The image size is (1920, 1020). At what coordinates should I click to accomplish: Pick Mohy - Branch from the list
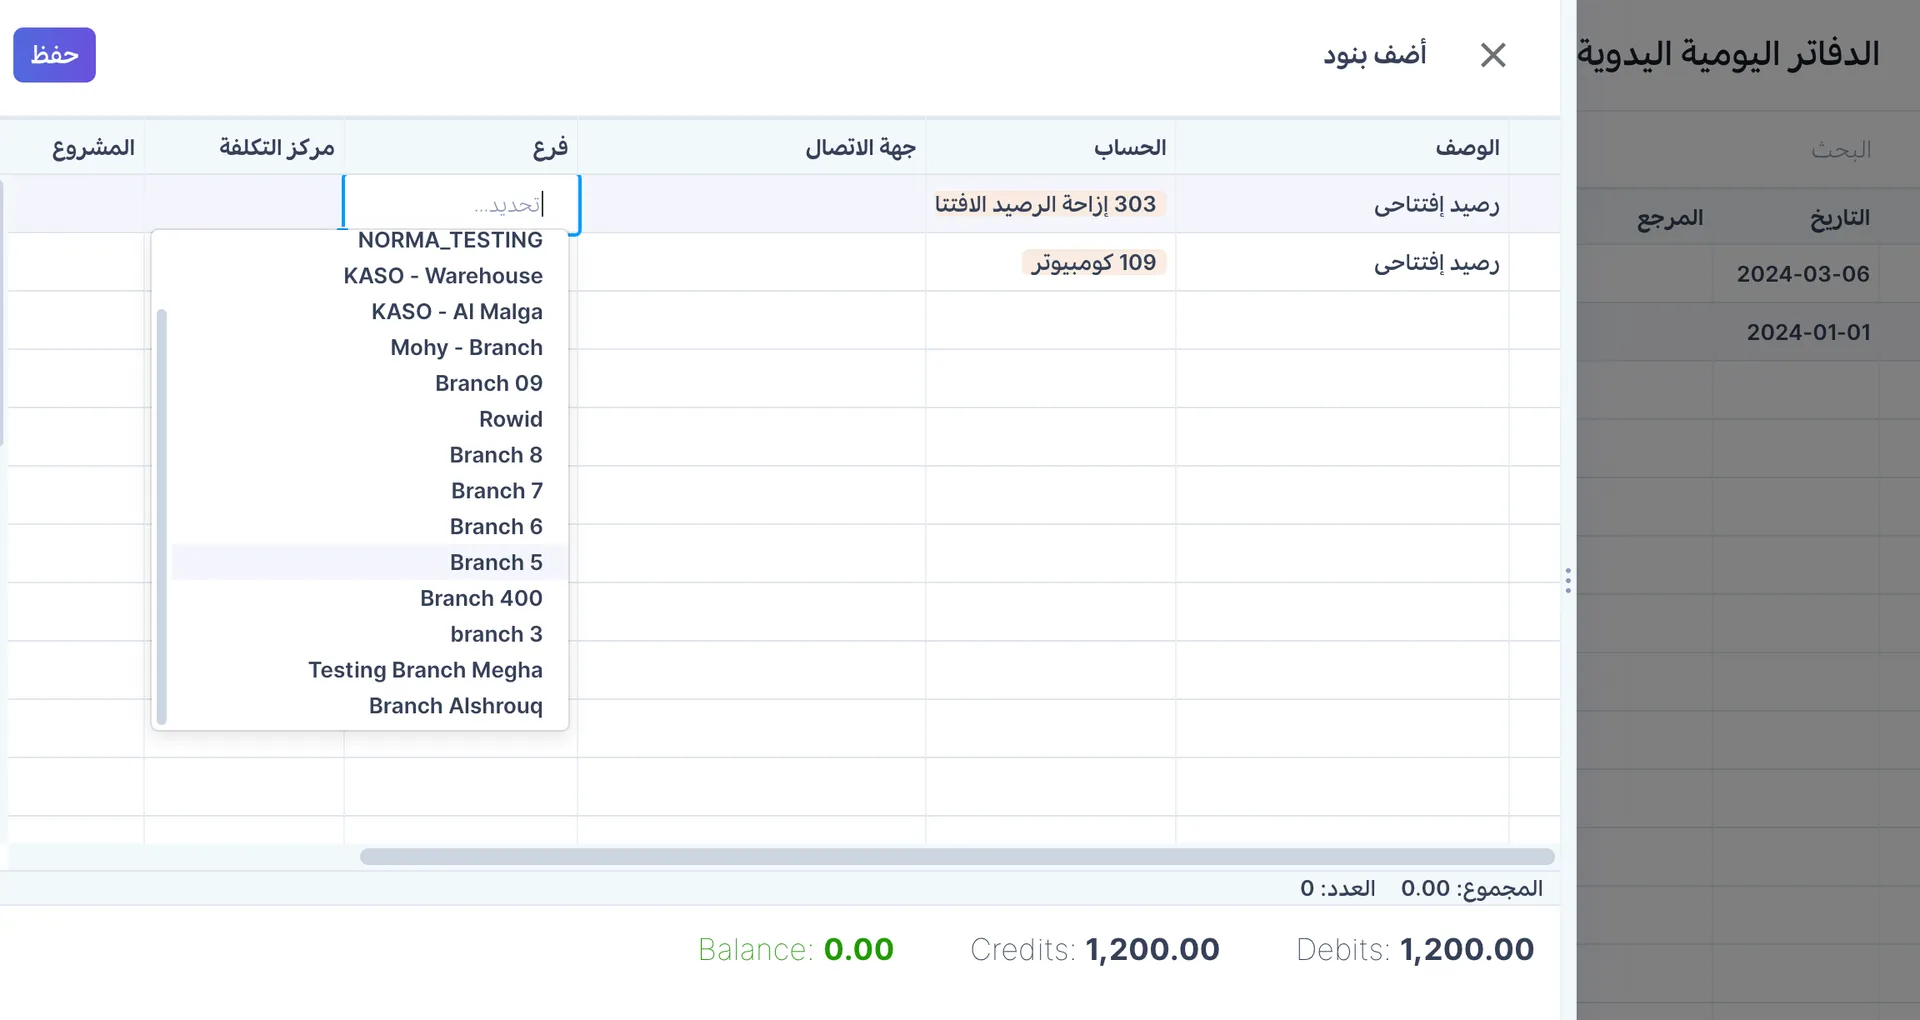click(x=466, y=347)
